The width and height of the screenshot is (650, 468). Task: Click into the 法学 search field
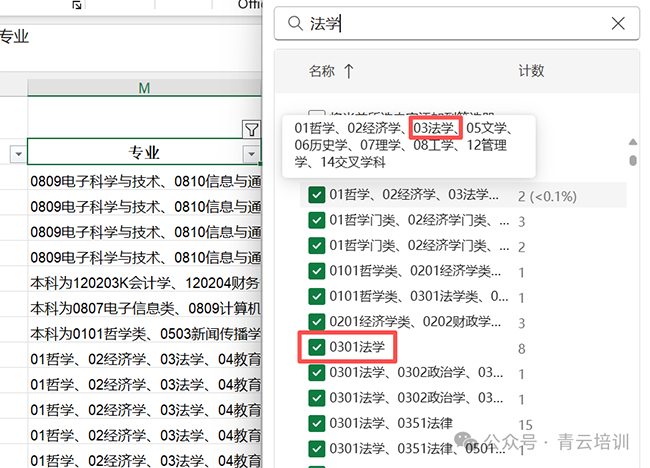click(450, 24)
